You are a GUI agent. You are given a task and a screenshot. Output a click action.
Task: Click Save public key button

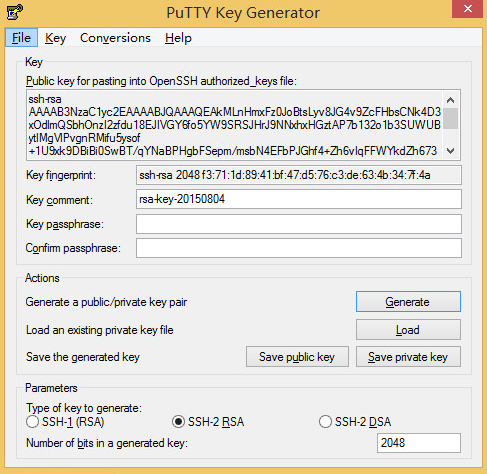click(297, 357)
